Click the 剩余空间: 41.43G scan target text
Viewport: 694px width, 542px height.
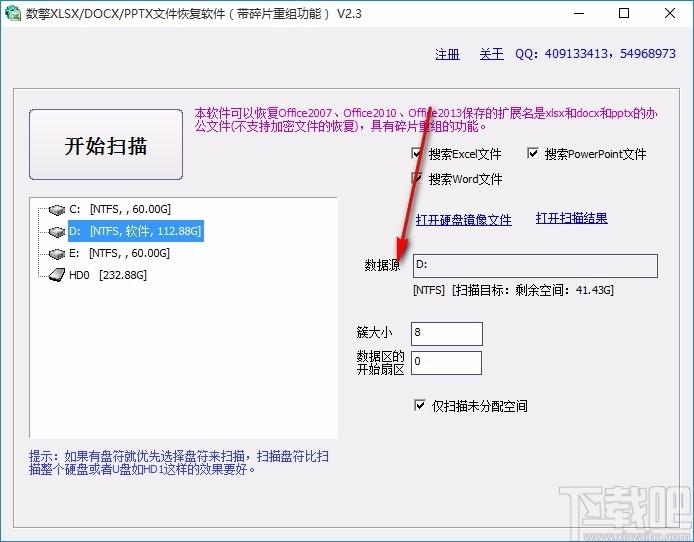513,290
